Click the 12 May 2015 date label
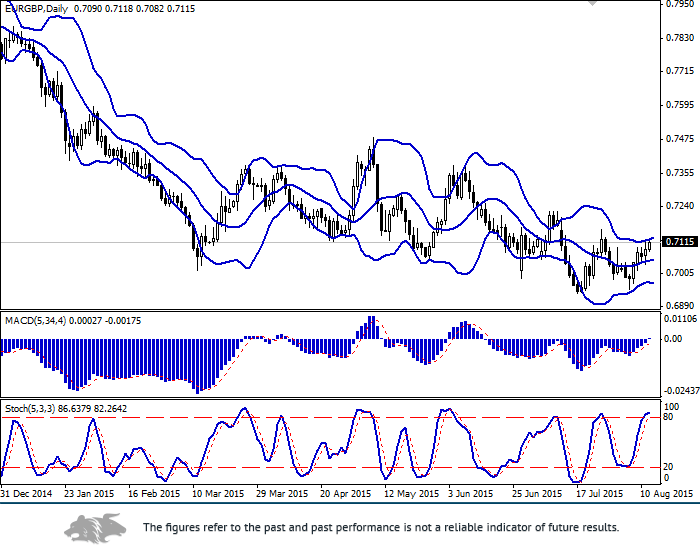 411,494
